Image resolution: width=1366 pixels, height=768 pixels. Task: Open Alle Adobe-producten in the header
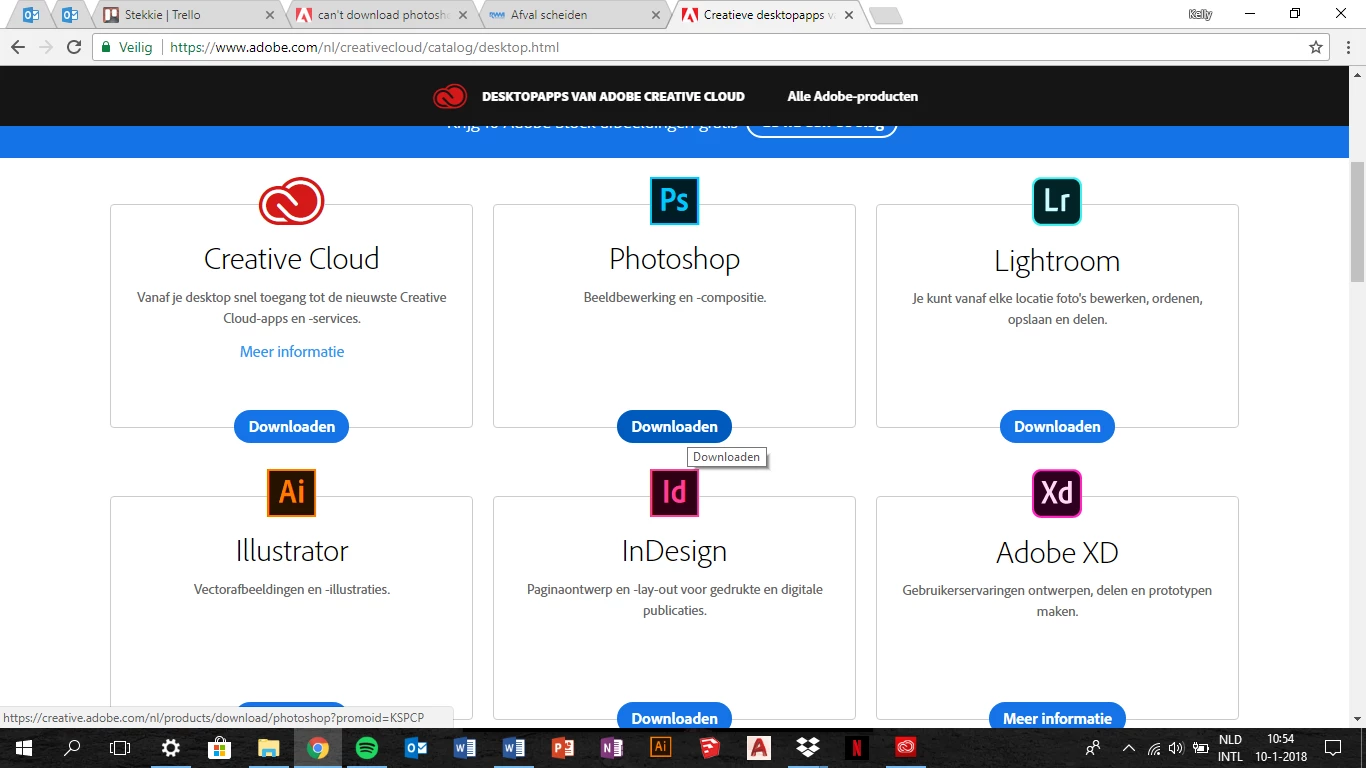852,97
